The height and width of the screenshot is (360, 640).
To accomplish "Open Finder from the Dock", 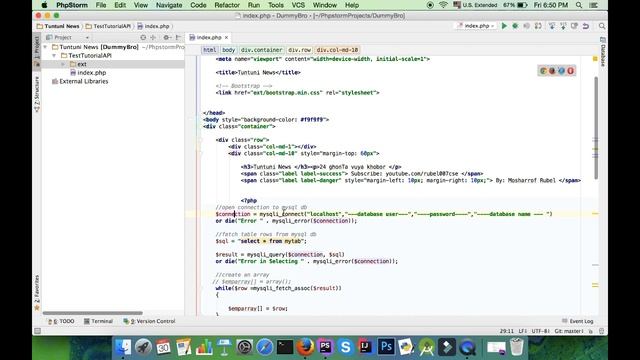I will pyautogui.click(x=122, y=347).
